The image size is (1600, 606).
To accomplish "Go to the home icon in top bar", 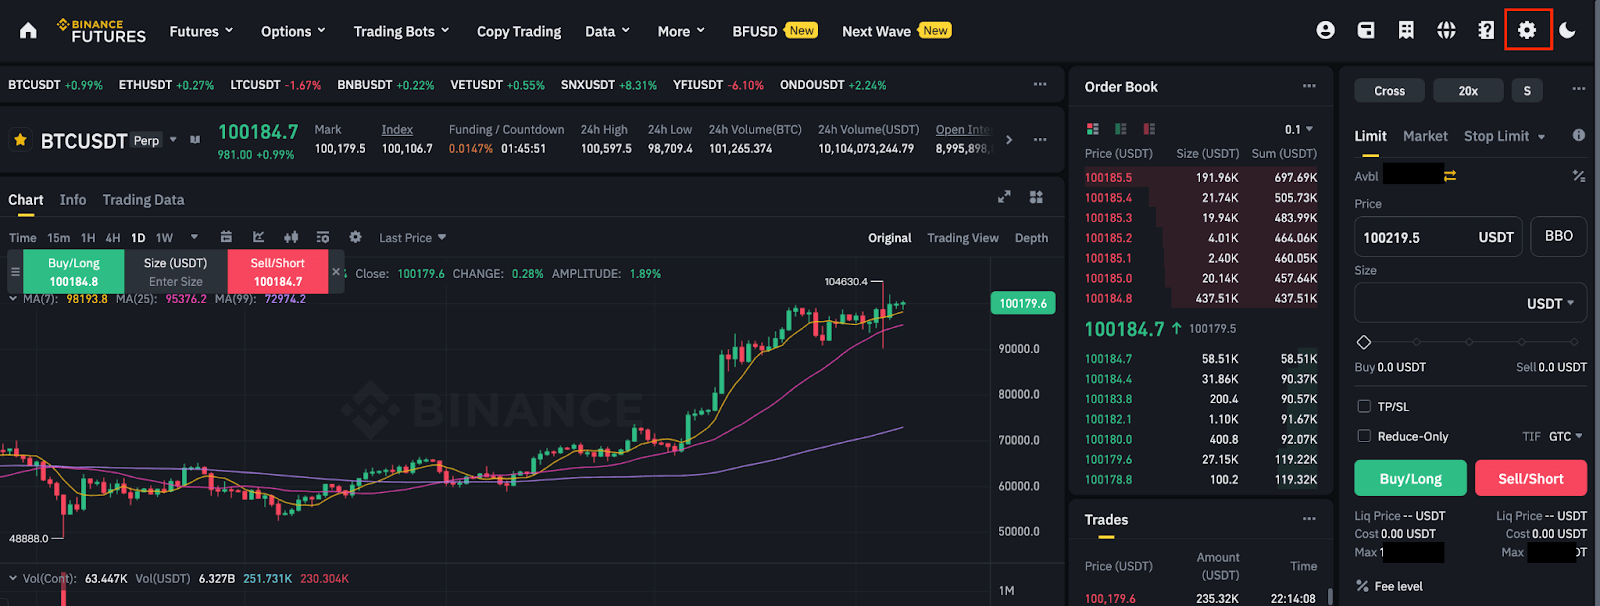I will [x=28, y=31].
